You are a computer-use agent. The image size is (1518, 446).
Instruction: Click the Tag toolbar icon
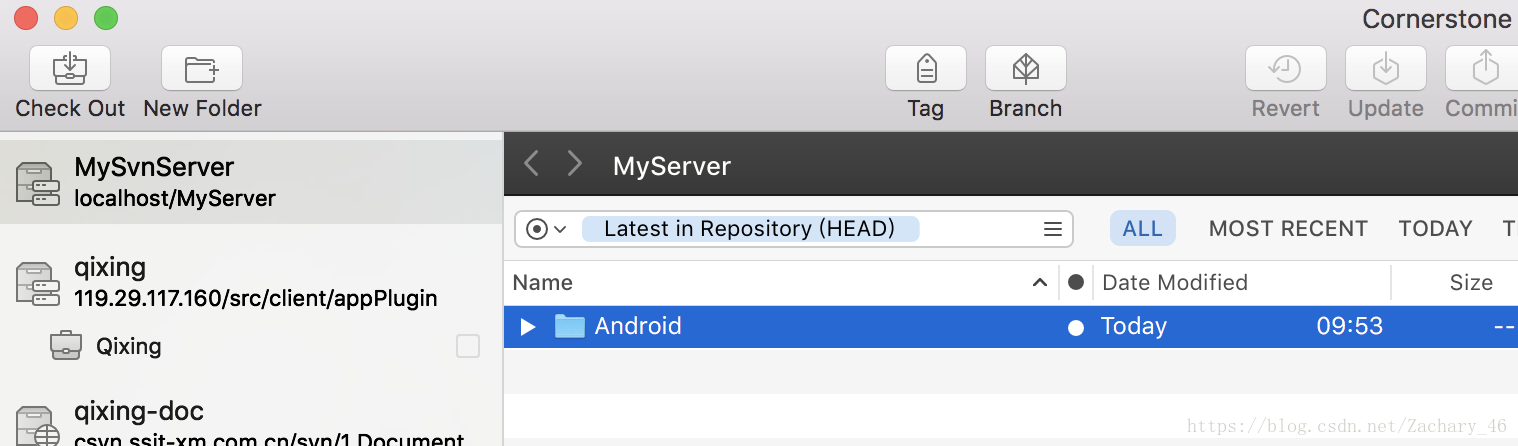[x=926, y=69]
